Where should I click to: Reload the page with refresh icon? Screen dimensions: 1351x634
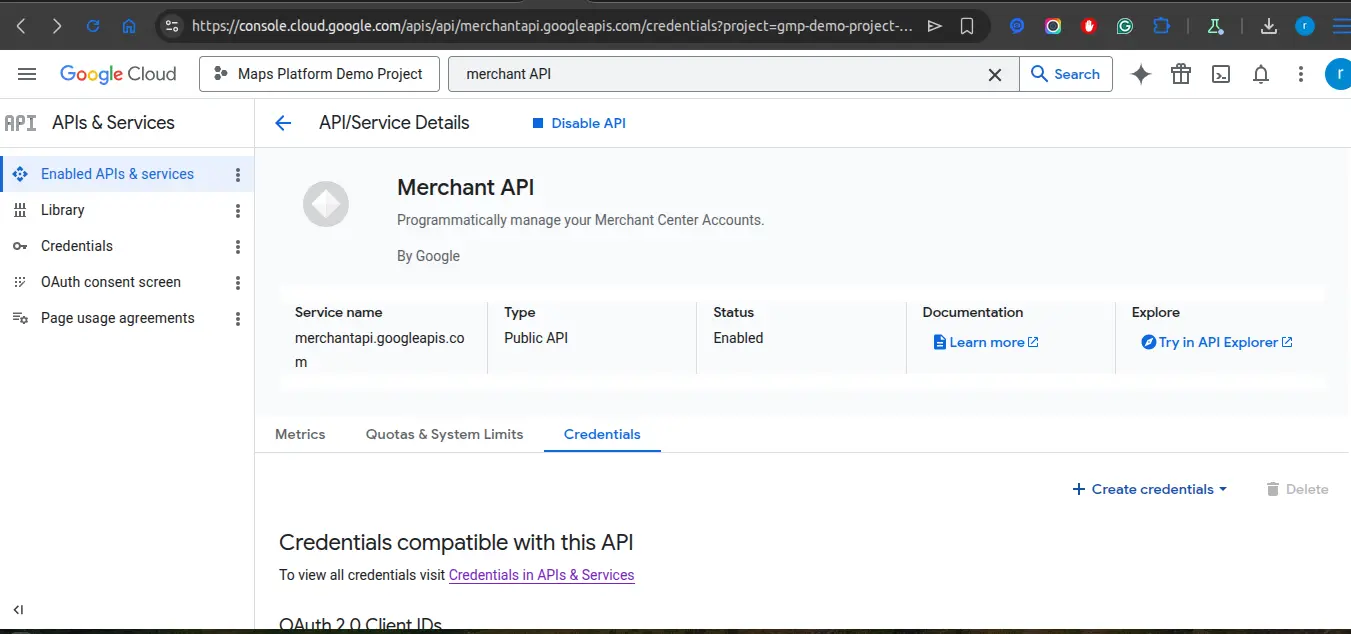[93, 26]
